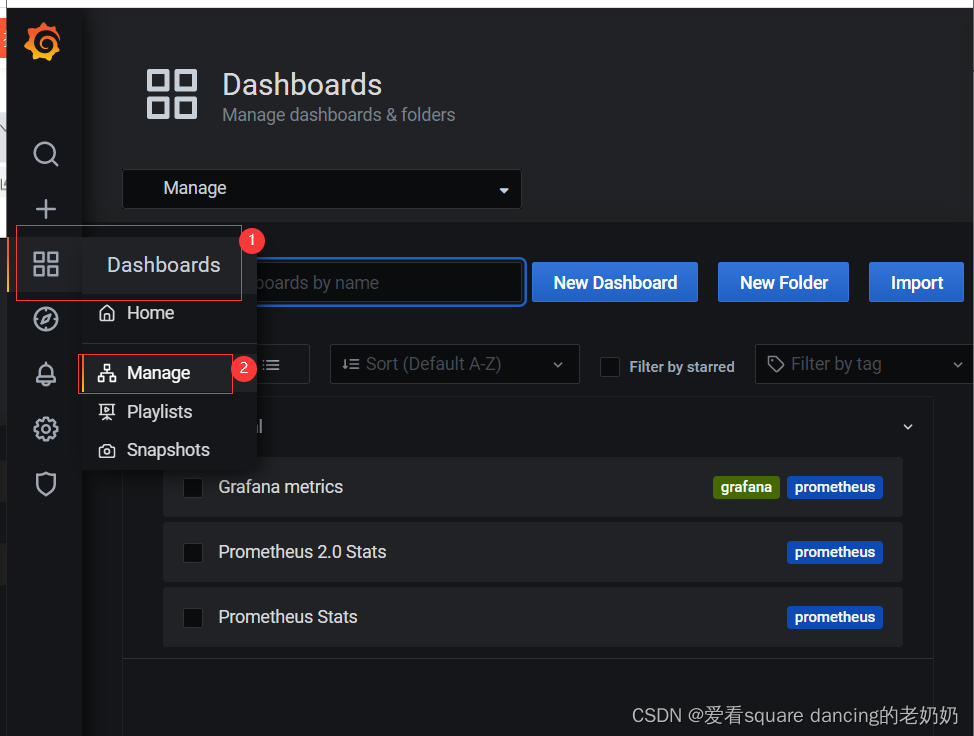Open the search icon in the sidebar
Image resolution: width=974 pixels, height=736 pixels.
(46, 154)
